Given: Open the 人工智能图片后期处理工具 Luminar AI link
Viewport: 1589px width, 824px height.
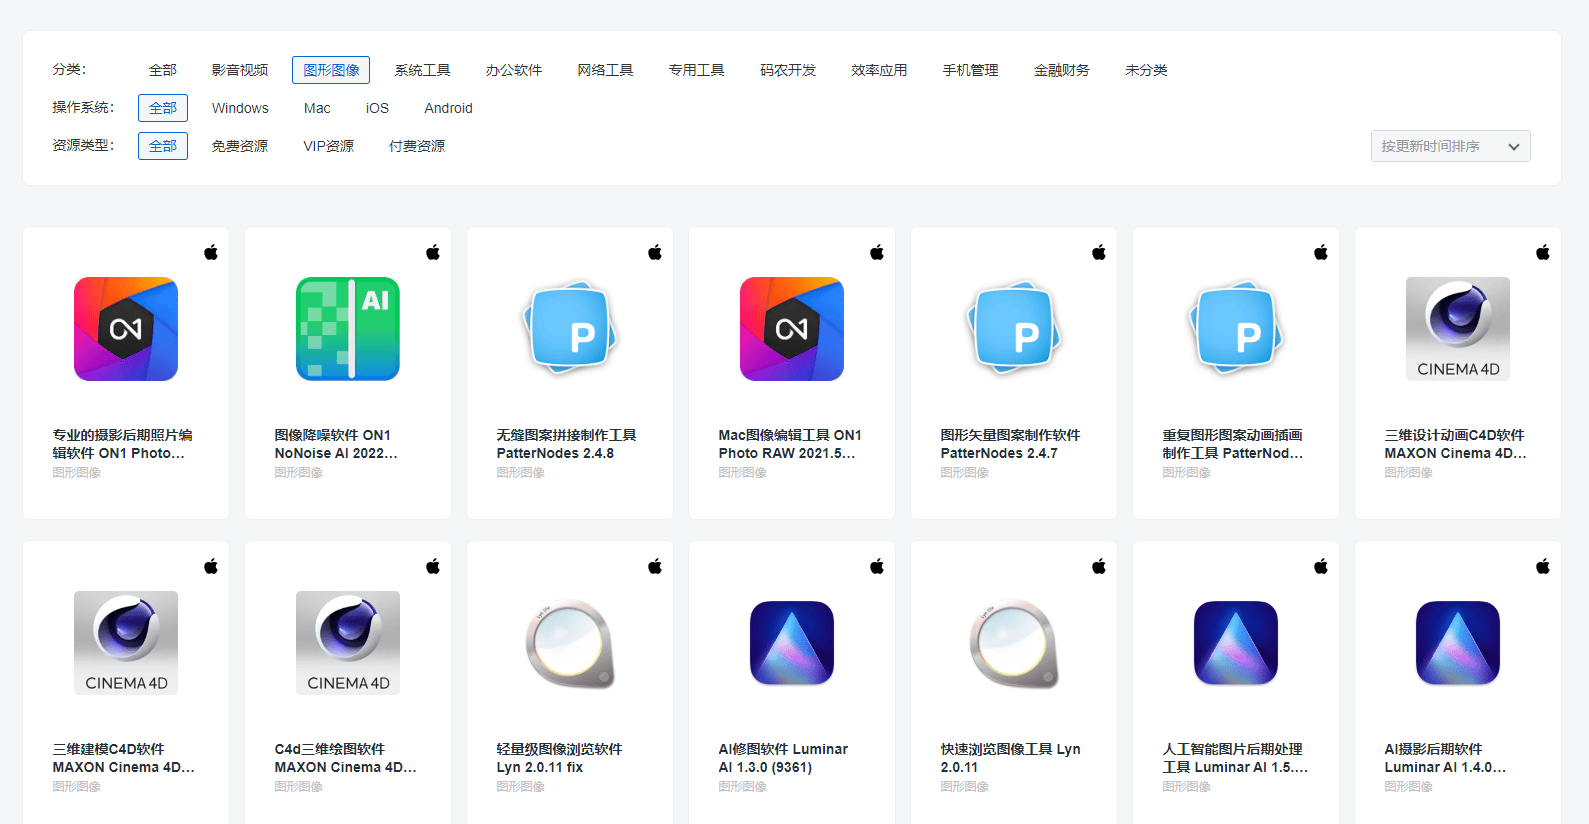Looking at the screenshot, I should [x=1235, y=758].
